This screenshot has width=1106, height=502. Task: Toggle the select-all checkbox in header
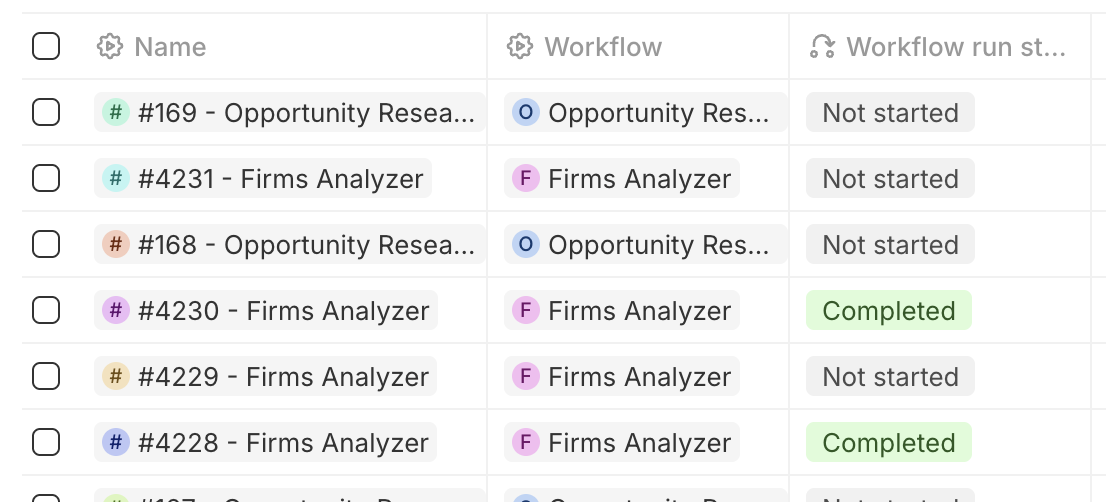(46, 47)
